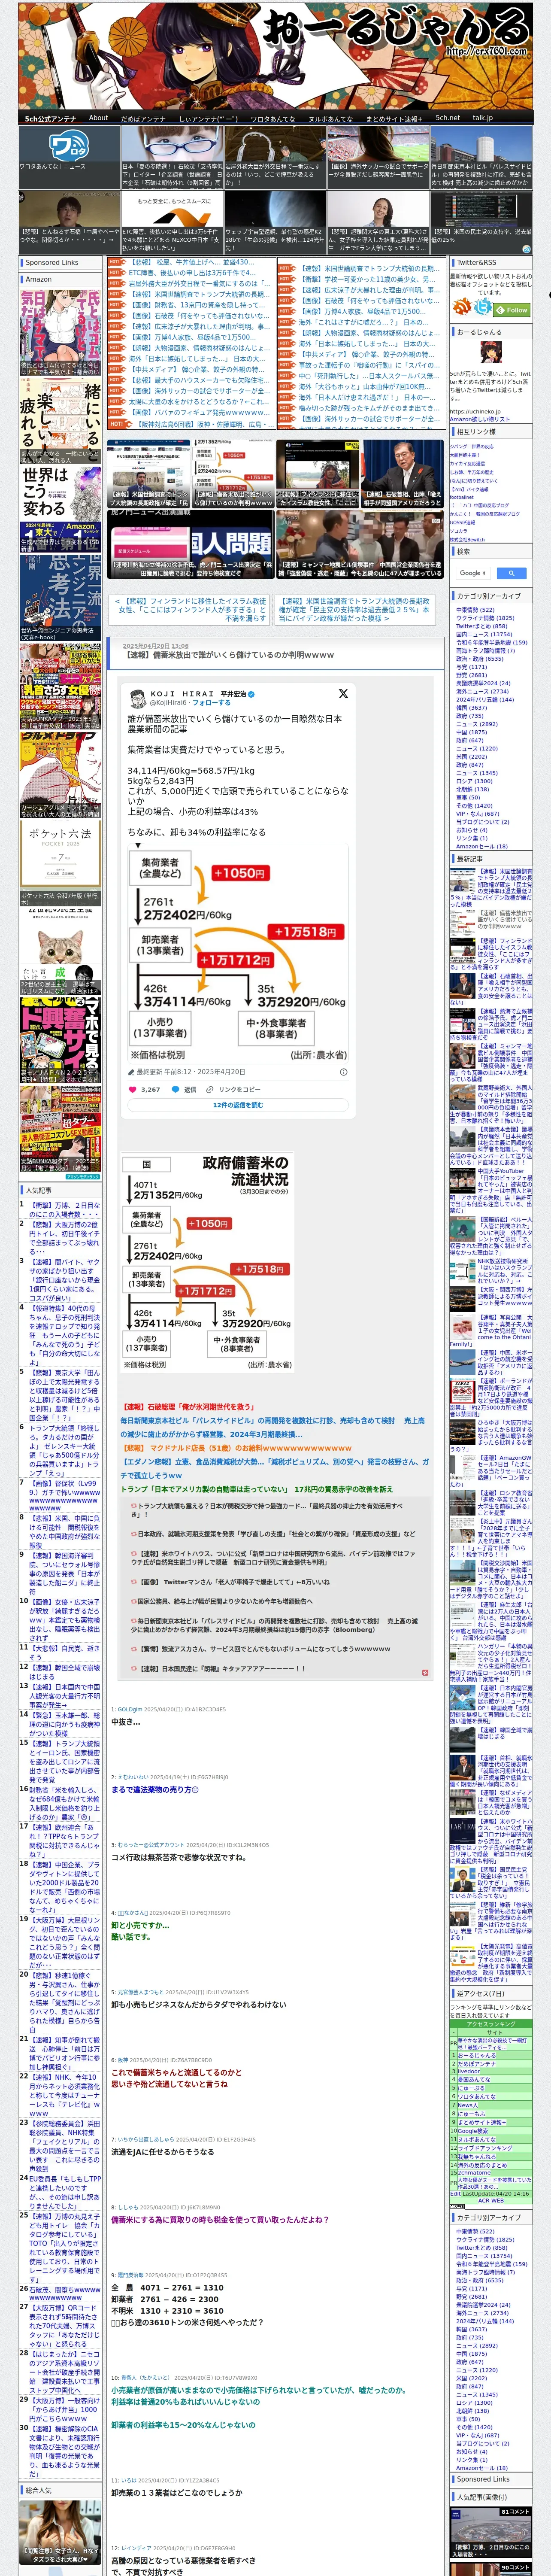Open ジパング 世界の反応 link
551x2576 pixels.
pyautogui.click(x=471, y=447)
